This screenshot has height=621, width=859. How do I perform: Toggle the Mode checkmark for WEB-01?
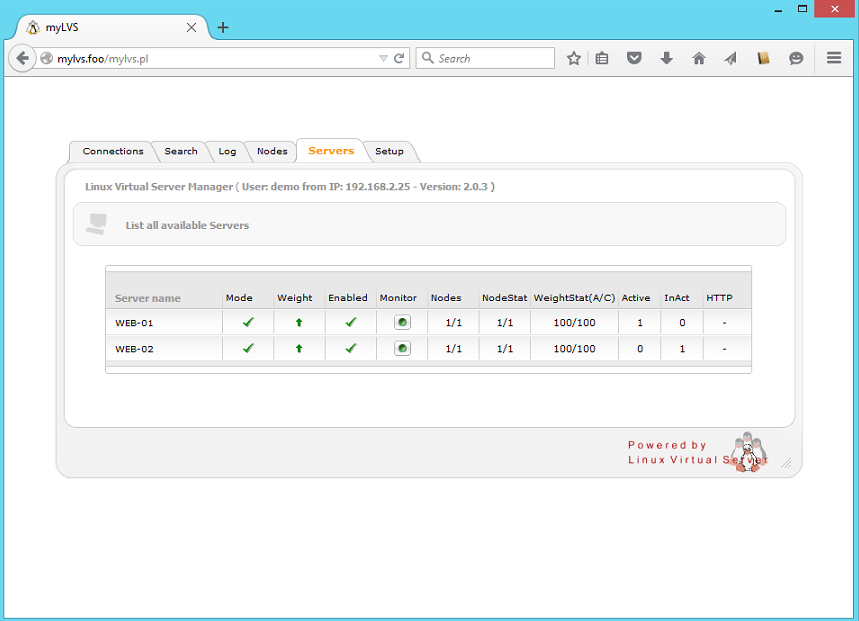coord(248,322)
